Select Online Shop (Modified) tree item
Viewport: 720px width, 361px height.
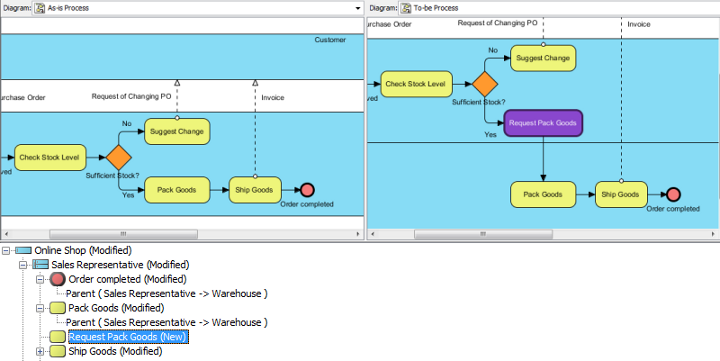click(x=83, y=251)
